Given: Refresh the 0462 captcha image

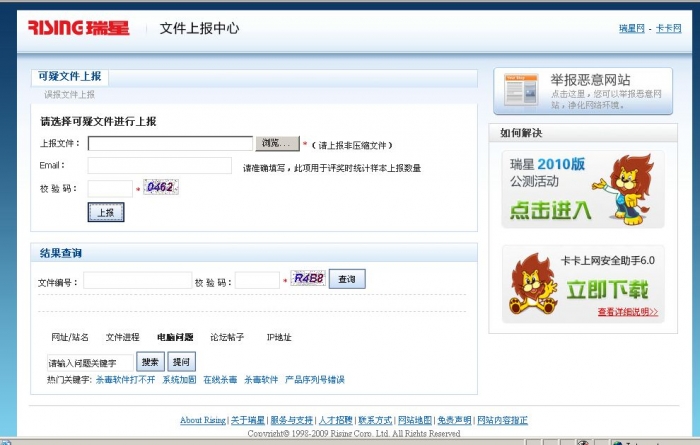Looking at the screenshot, I should click(161, 187).
